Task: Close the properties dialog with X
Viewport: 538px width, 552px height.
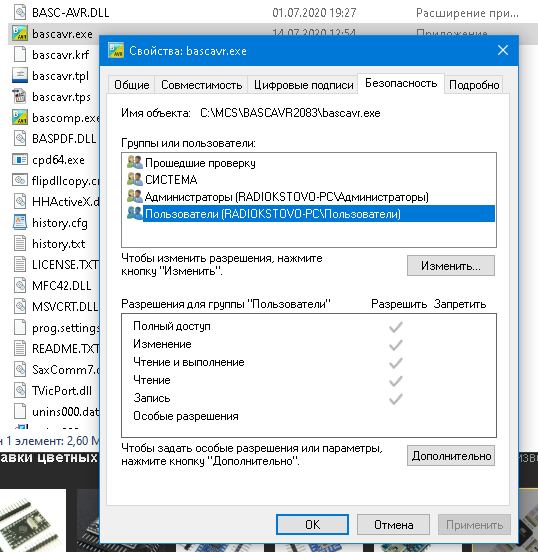Action: pos(503,50)
